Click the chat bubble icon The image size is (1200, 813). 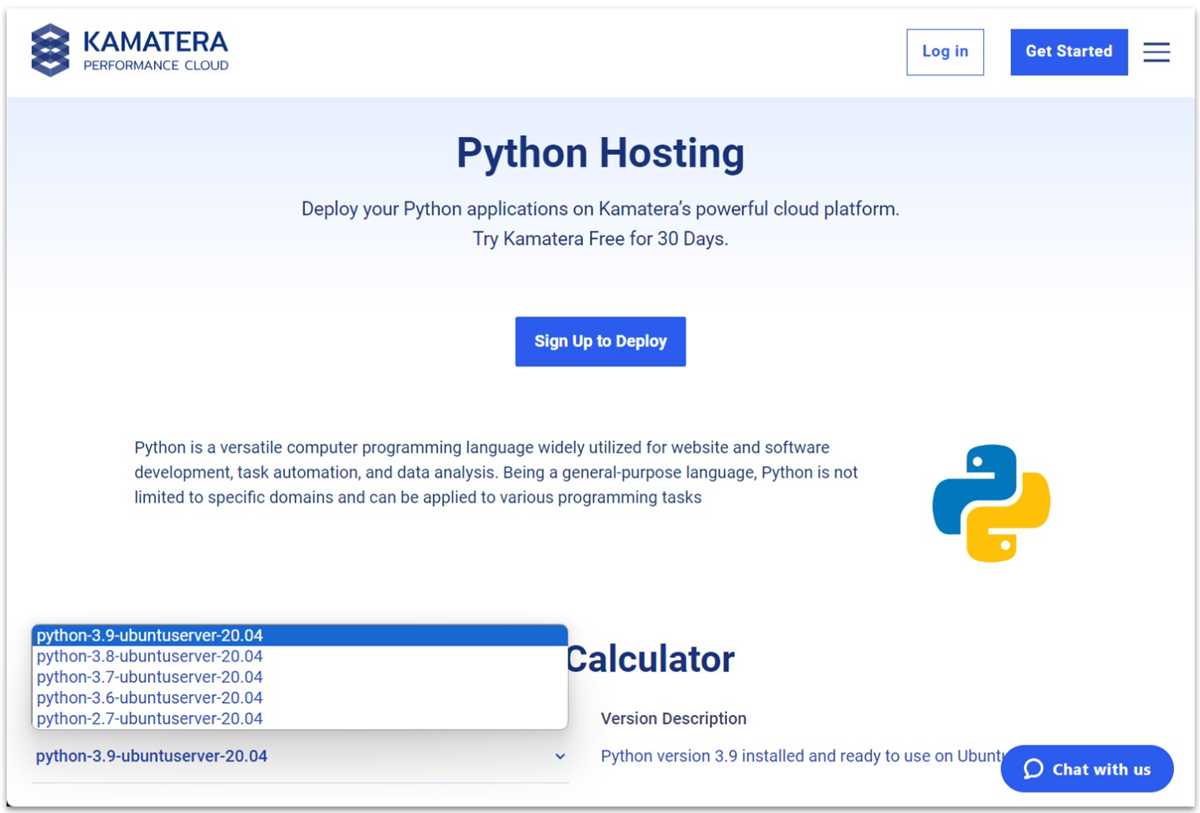click(1034, 769)
